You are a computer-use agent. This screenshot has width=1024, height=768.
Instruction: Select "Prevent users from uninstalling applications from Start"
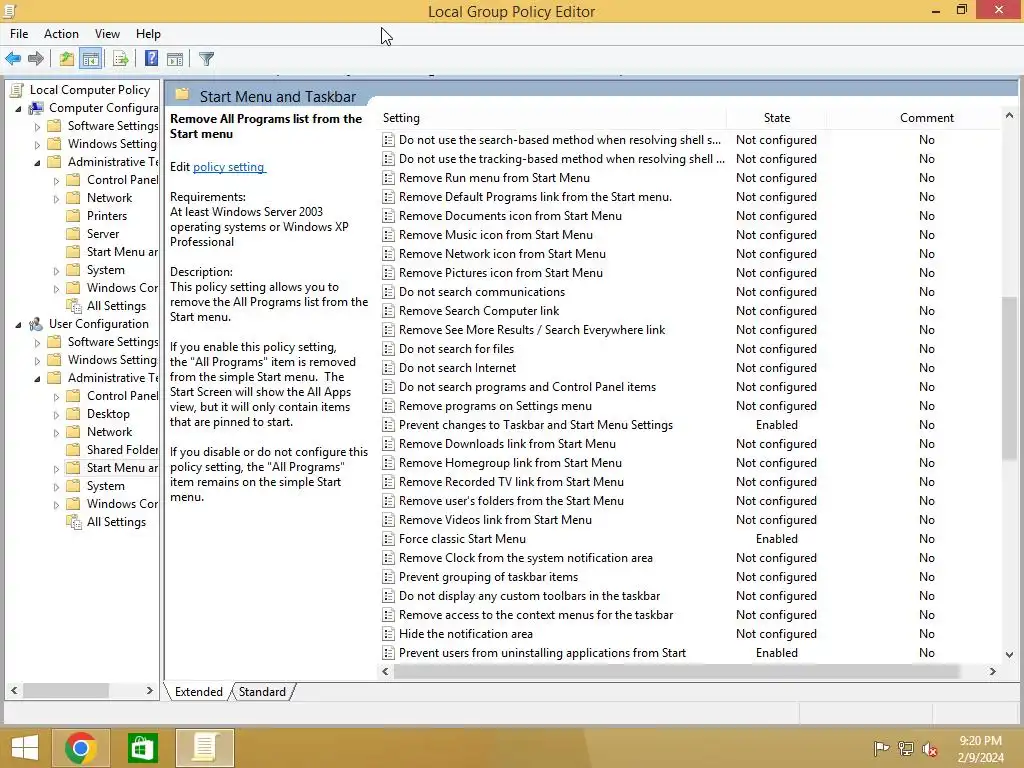click(542, 653)
